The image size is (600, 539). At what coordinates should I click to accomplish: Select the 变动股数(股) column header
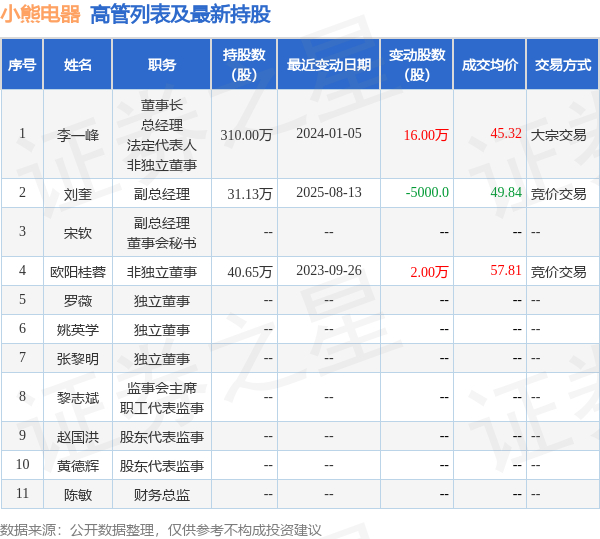click(x=417, y=65)
